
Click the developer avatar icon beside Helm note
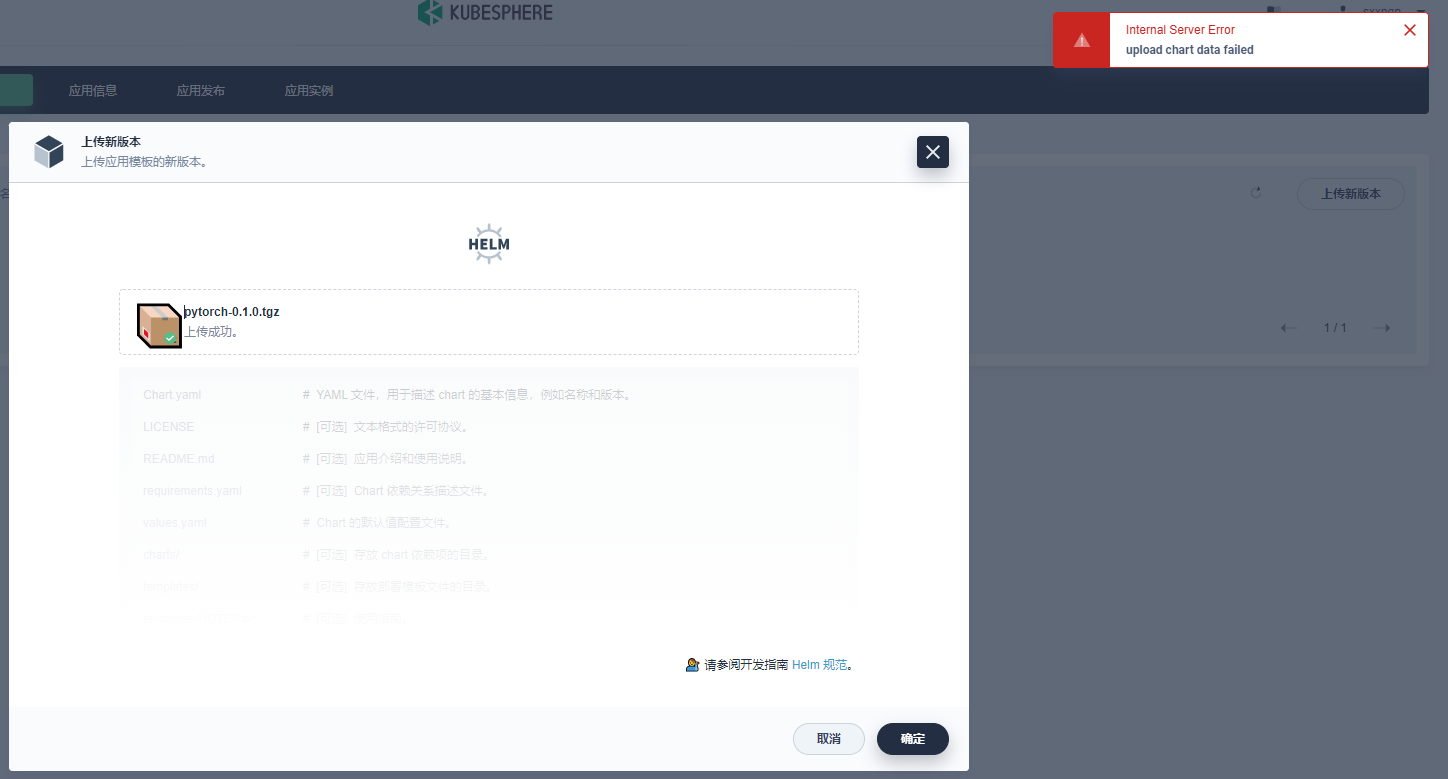692,664
